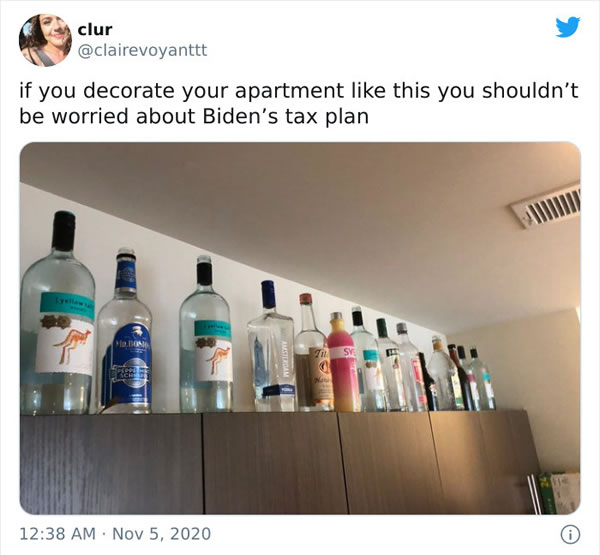Image resolution: width=600 pixels, height=555 pixels.
Task: Open the tweet info icon
Action: (x=570, y=535)
